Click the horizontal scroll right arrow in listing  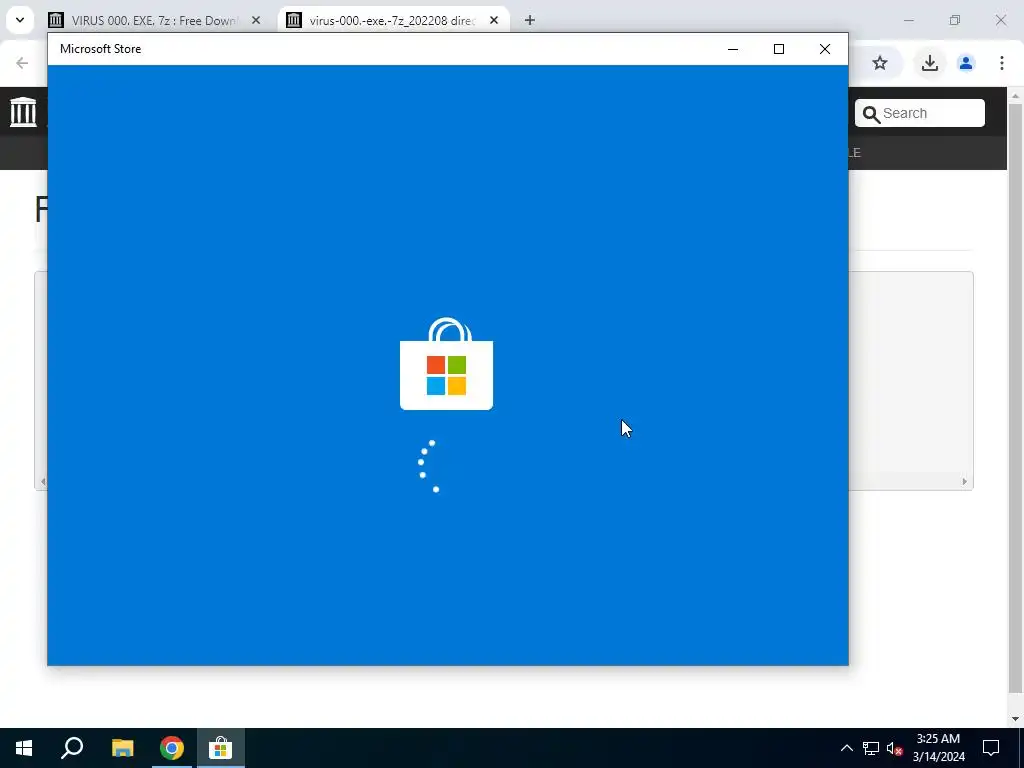965,482
